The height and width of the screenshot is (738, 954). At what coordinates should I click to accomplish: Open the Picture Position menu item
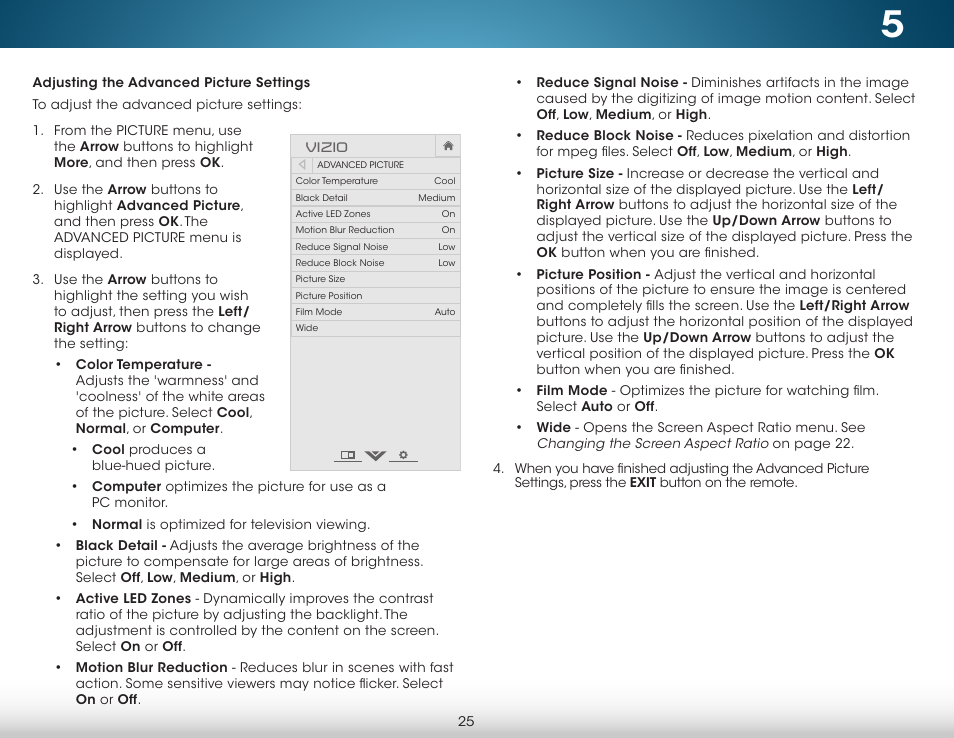375,296
